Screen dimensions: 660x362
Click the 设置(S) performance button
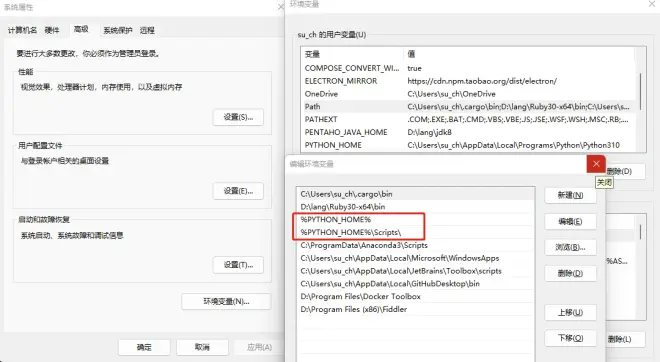(x=238, y=117)
